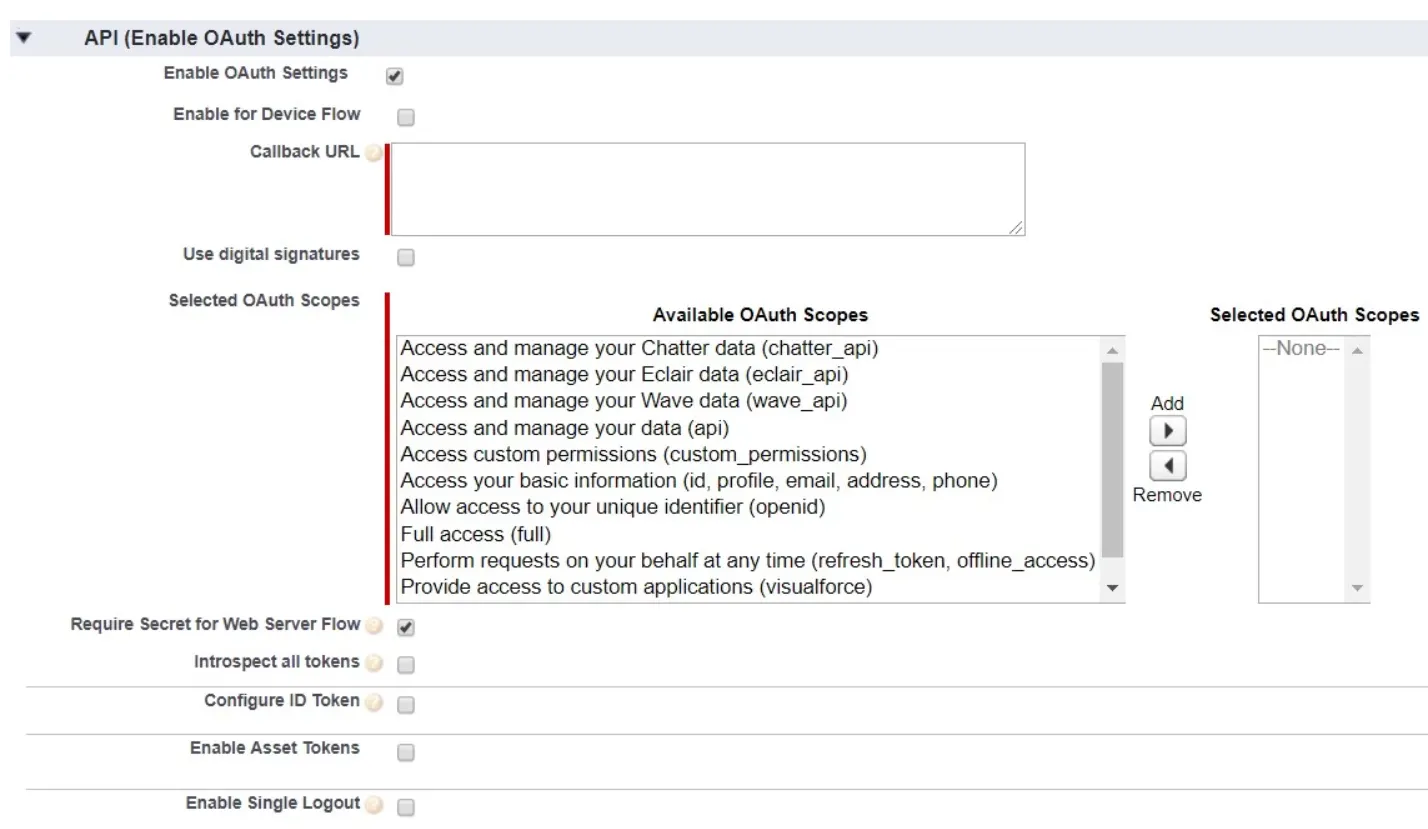Uncheck Require Secret for Web Server Flow
Viewport: 1428px width, 829px height.
[x=404, y=625]
